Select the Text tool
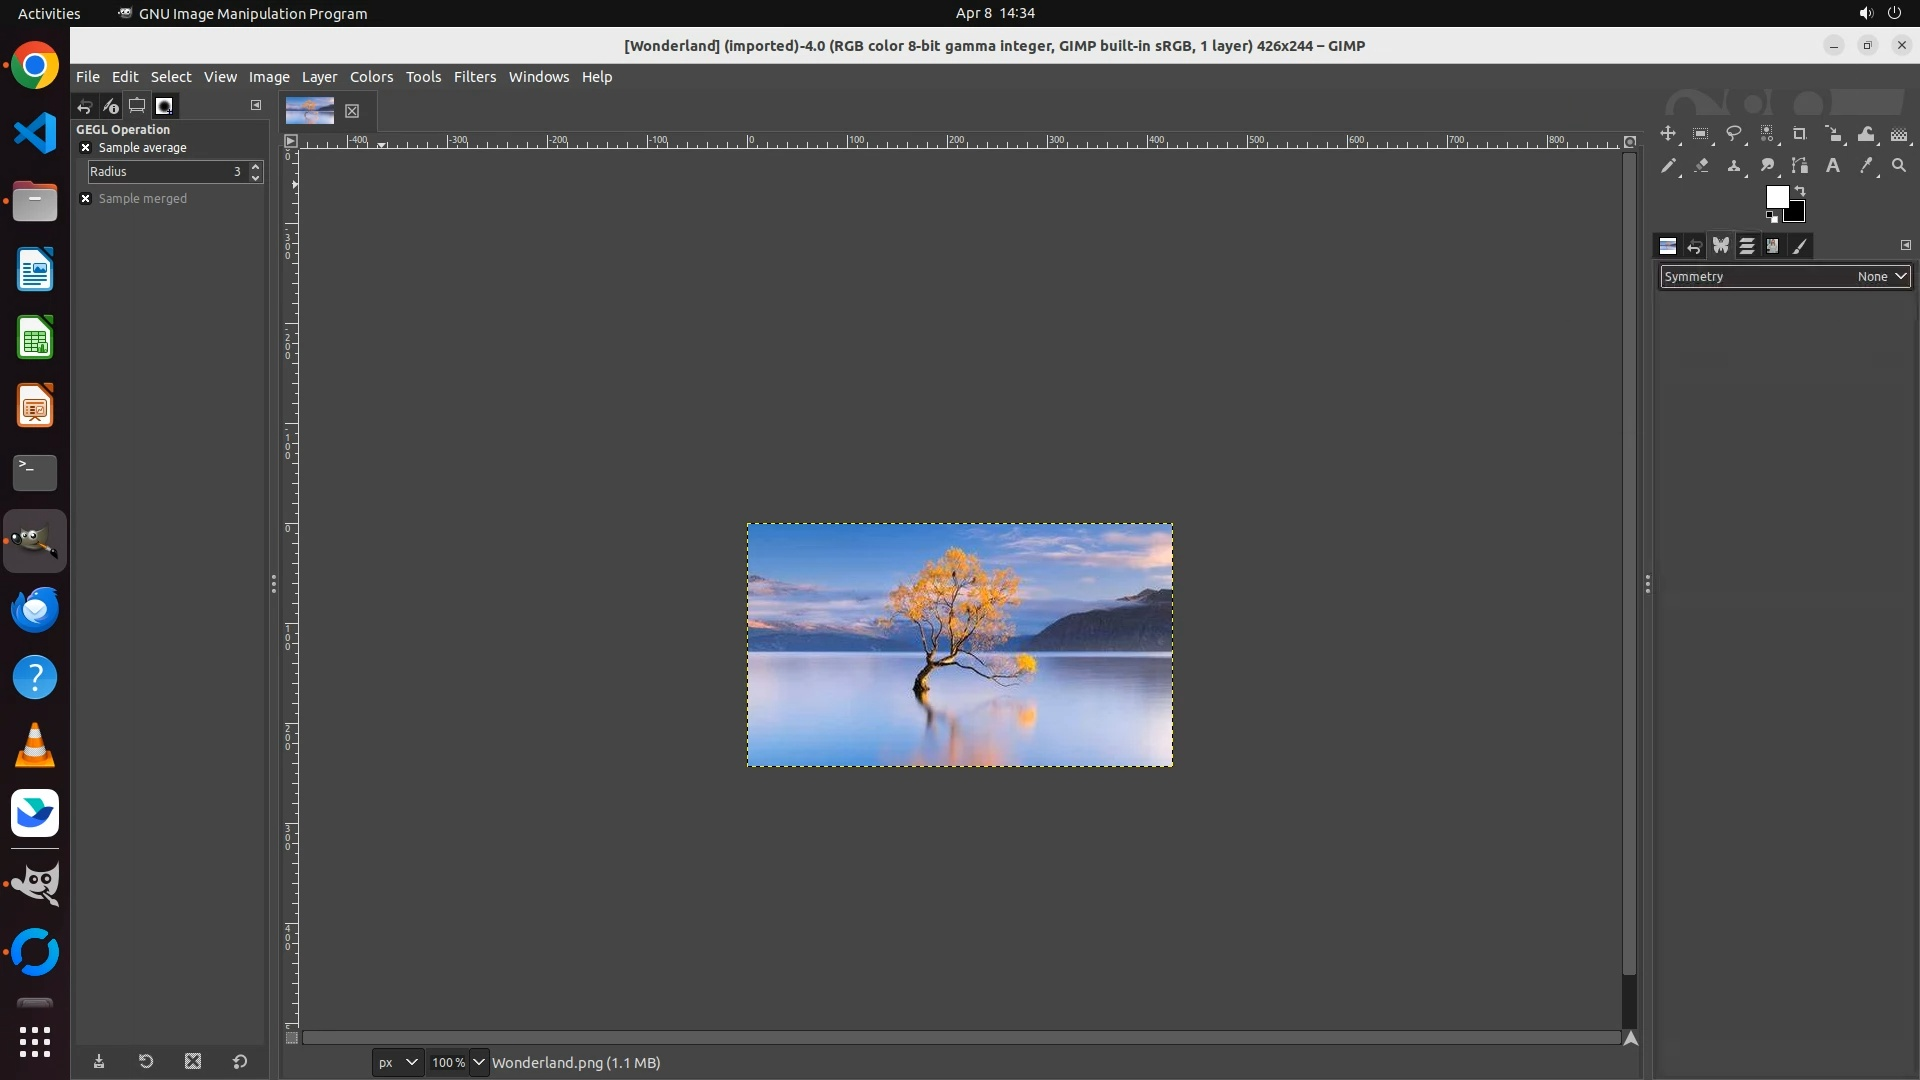The width and height of the screenshot is (1920, 1080). (1833, 166)
